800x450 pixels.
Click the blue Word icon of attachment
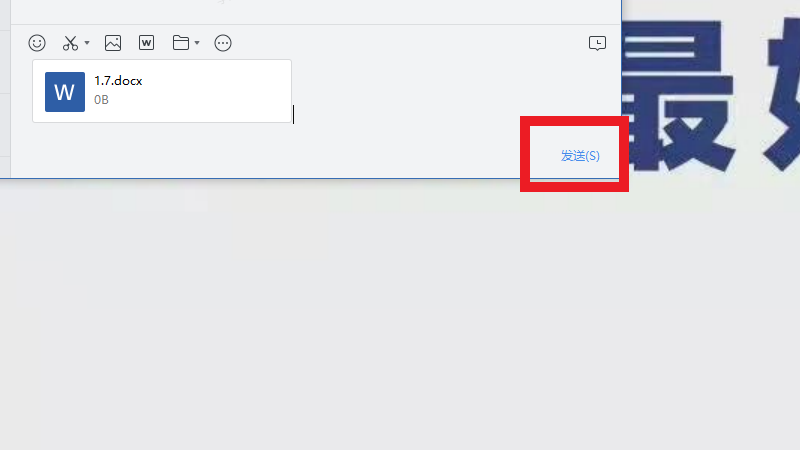[x=65, y=92]
